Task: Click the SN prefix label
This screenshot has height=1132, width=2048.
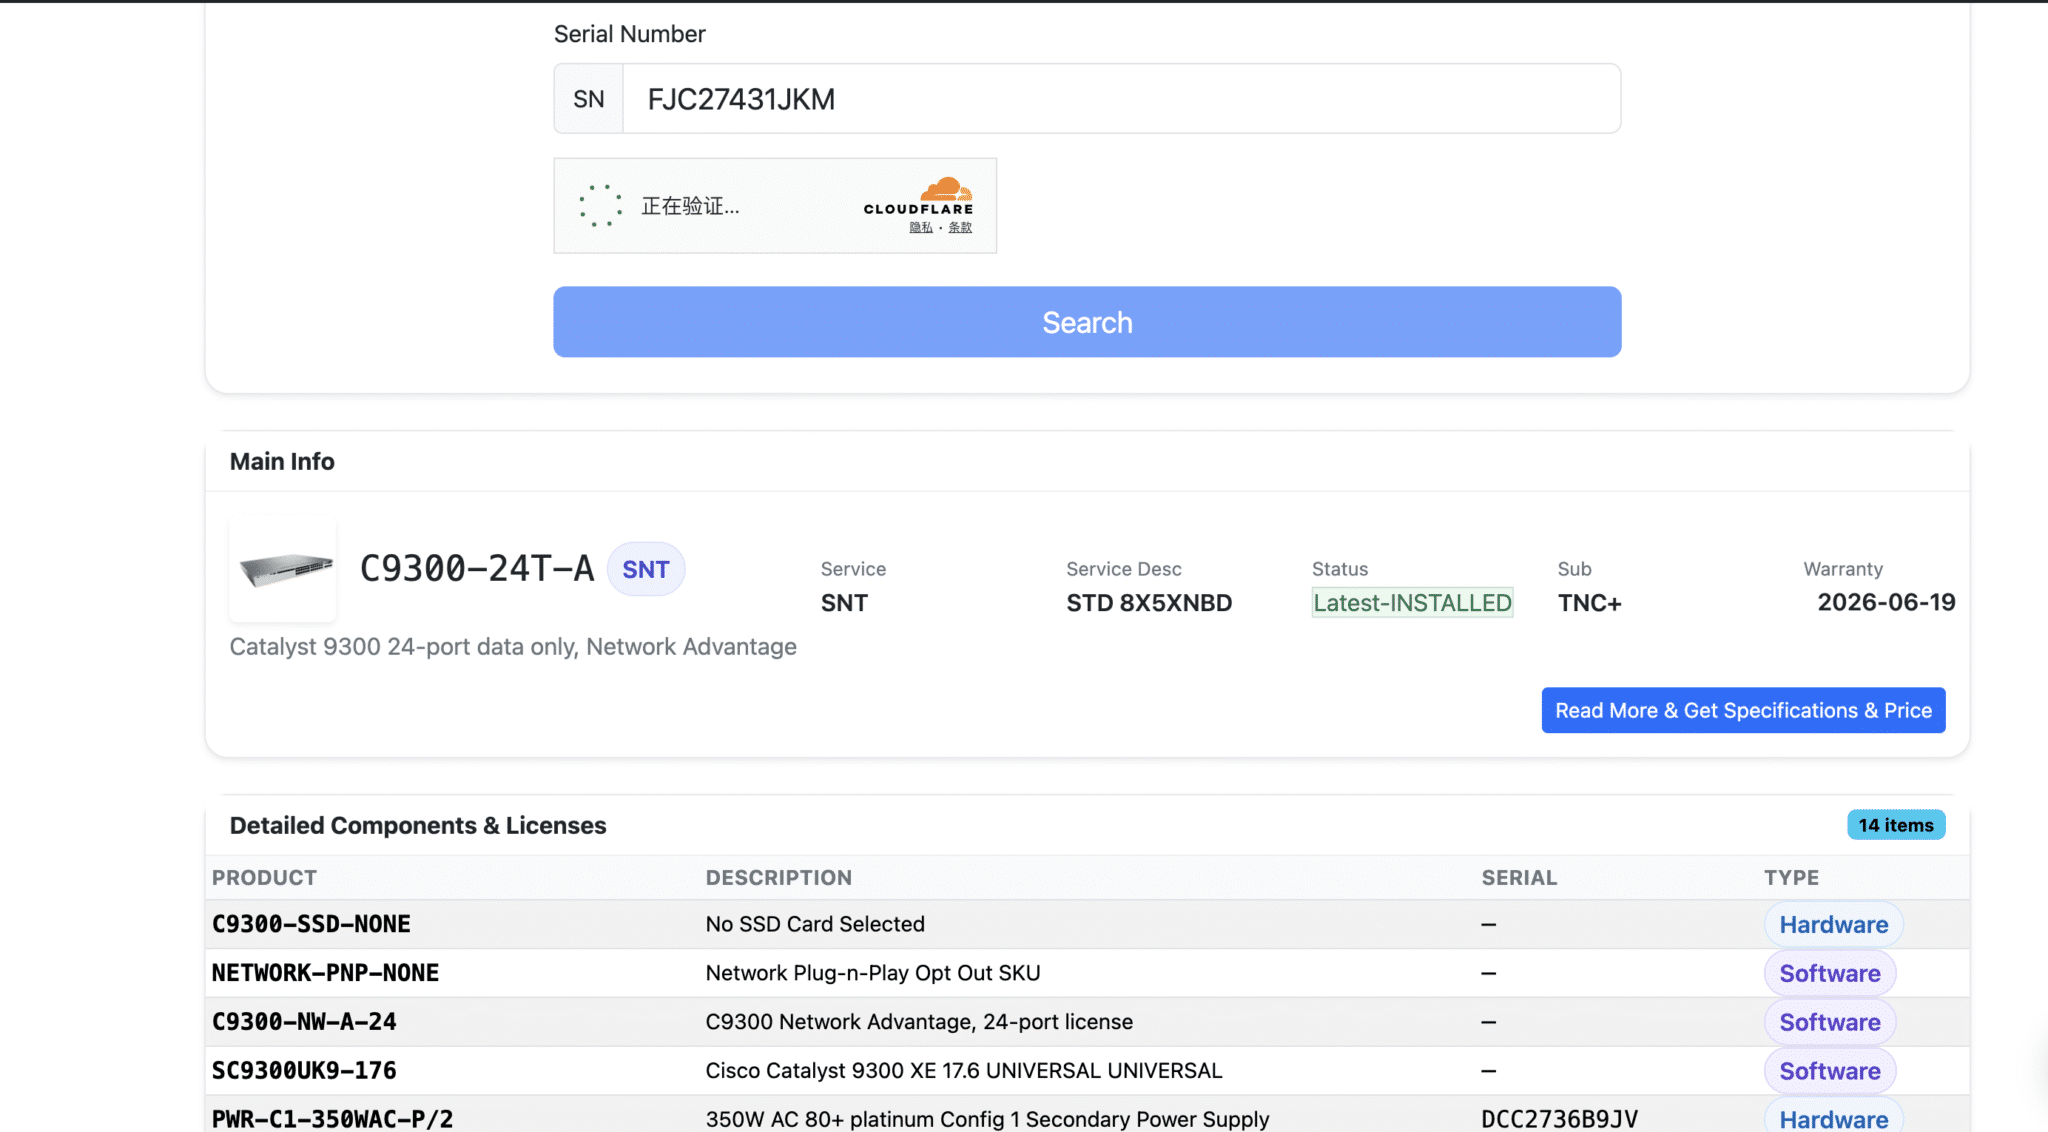Action: pos(588,99)
